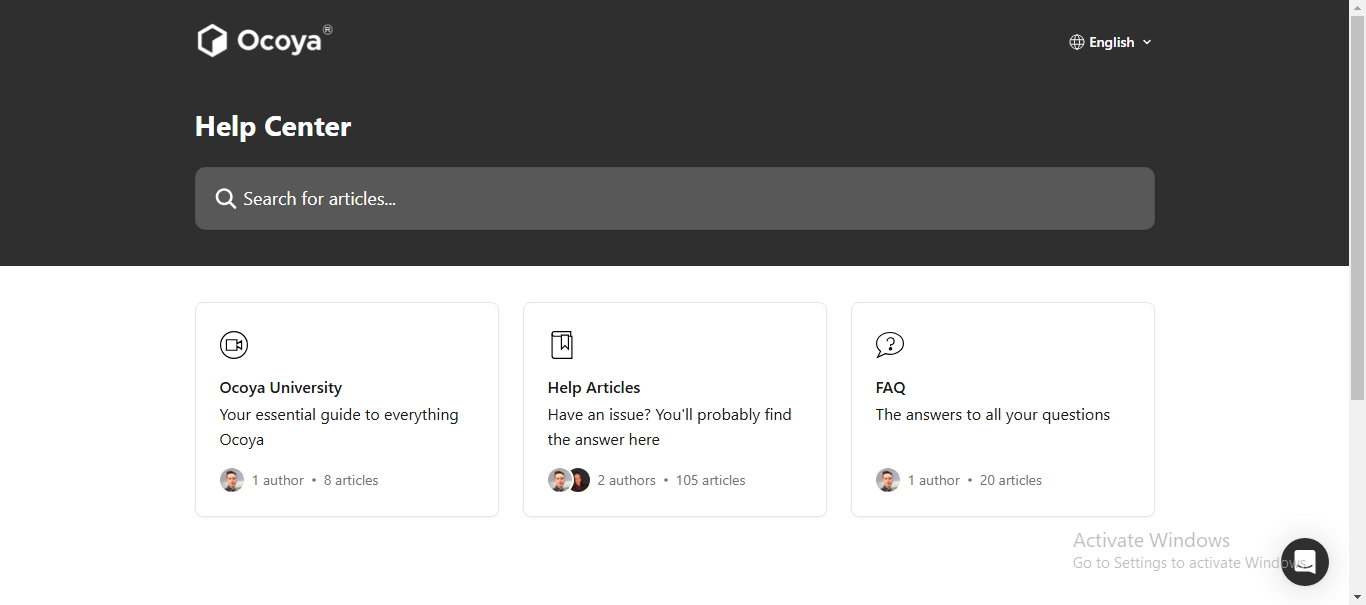
Task: Click the "20 articles" count text
Action: pos(1011,480)
